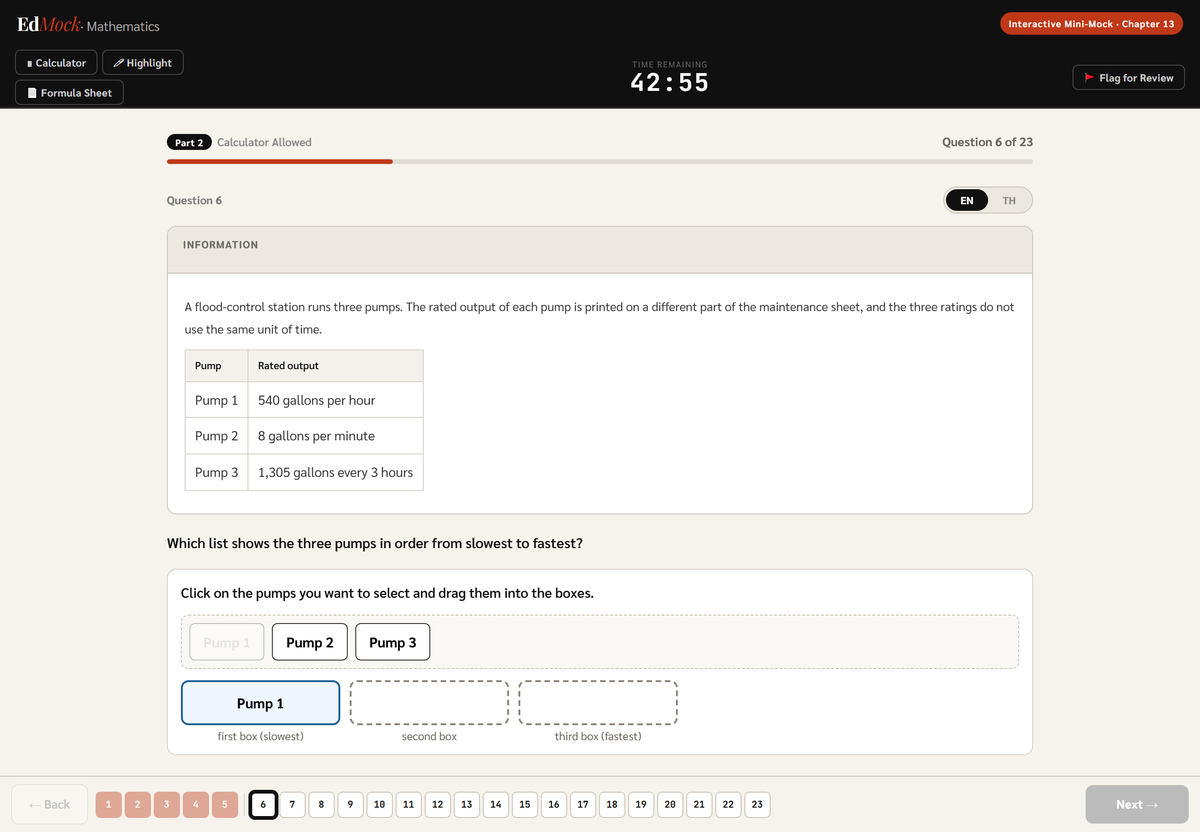This screenshot has height=832, width=1200.
Task: Jump to question 16
Action: coord(553,804)
